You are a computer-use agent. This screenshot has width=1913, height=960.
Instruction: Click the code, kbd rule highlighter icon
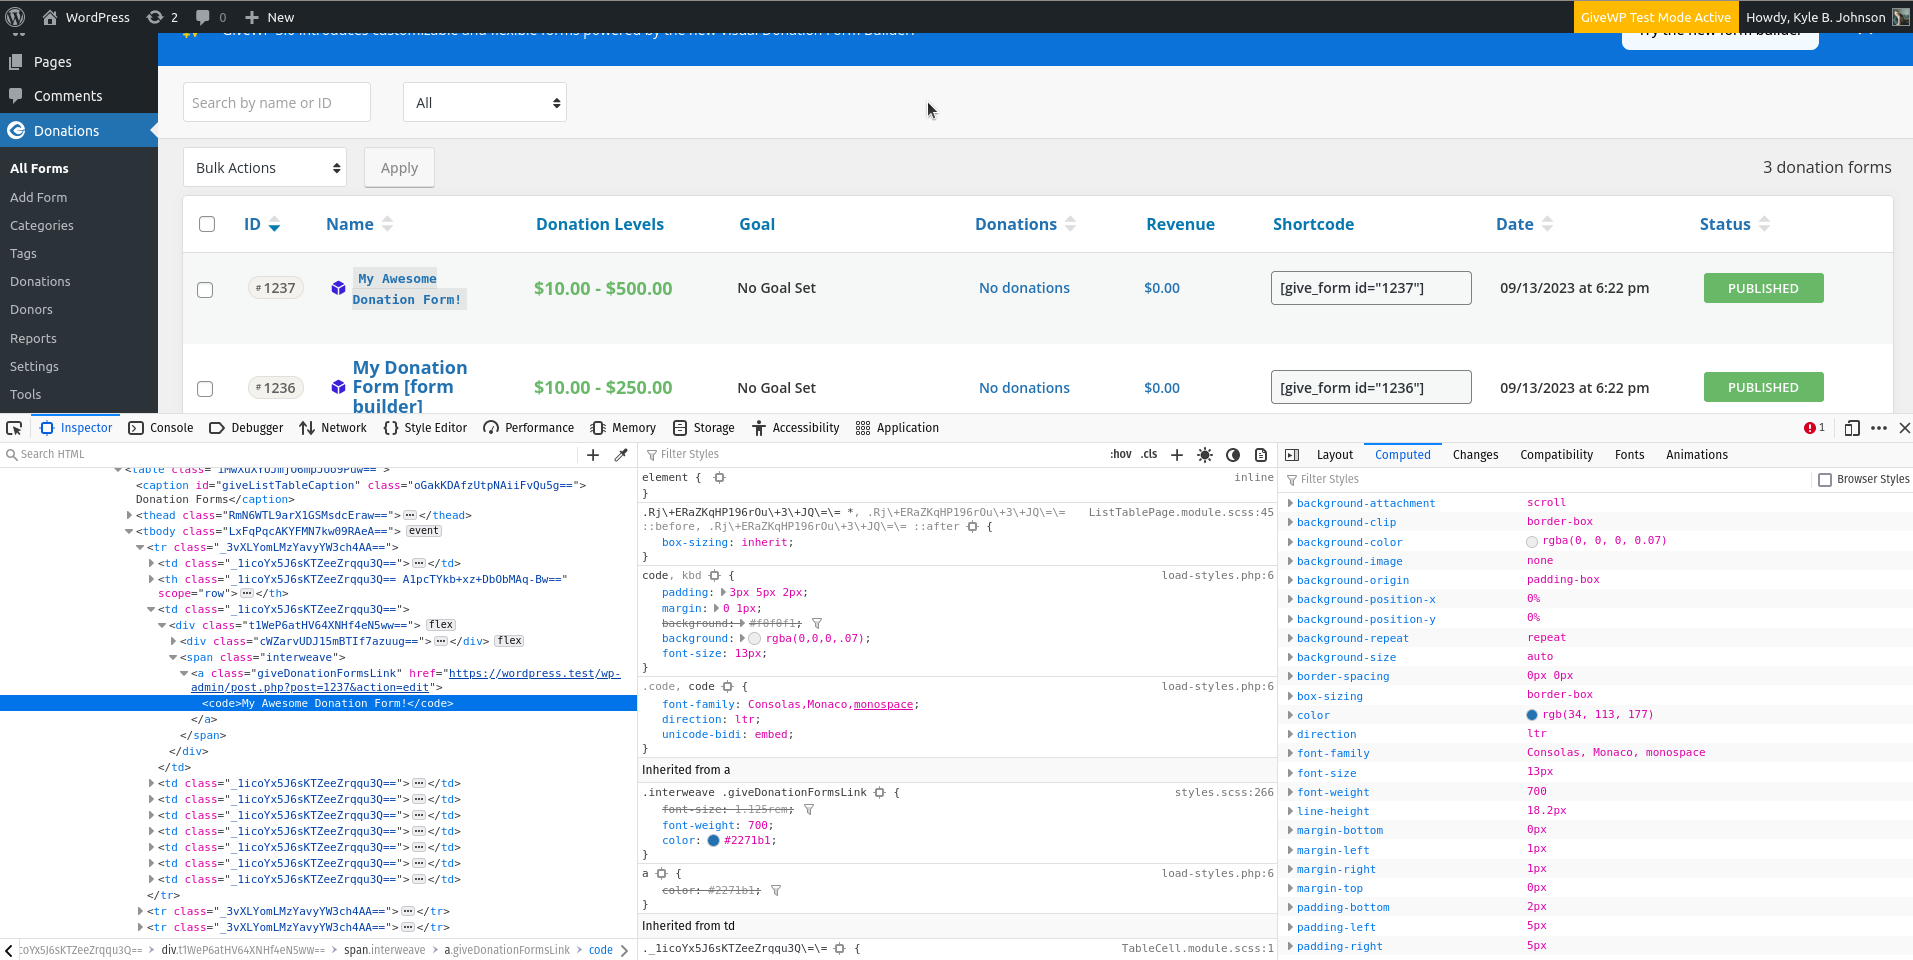pyautogui.click(x=714, y=576)
